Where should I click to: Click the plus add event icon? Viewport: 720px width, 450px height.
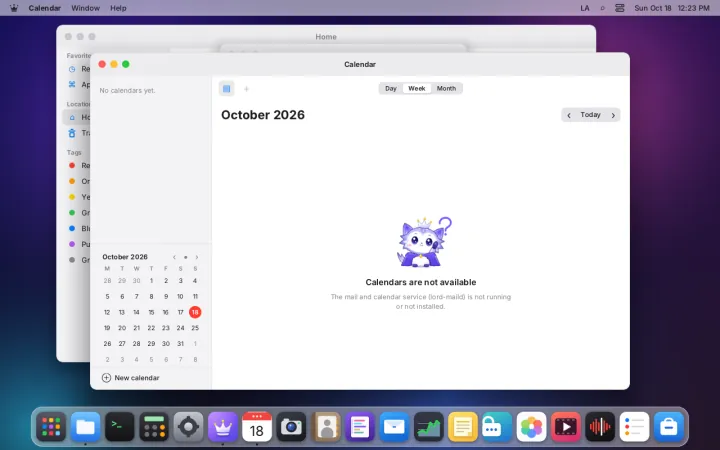coord(247,89)
